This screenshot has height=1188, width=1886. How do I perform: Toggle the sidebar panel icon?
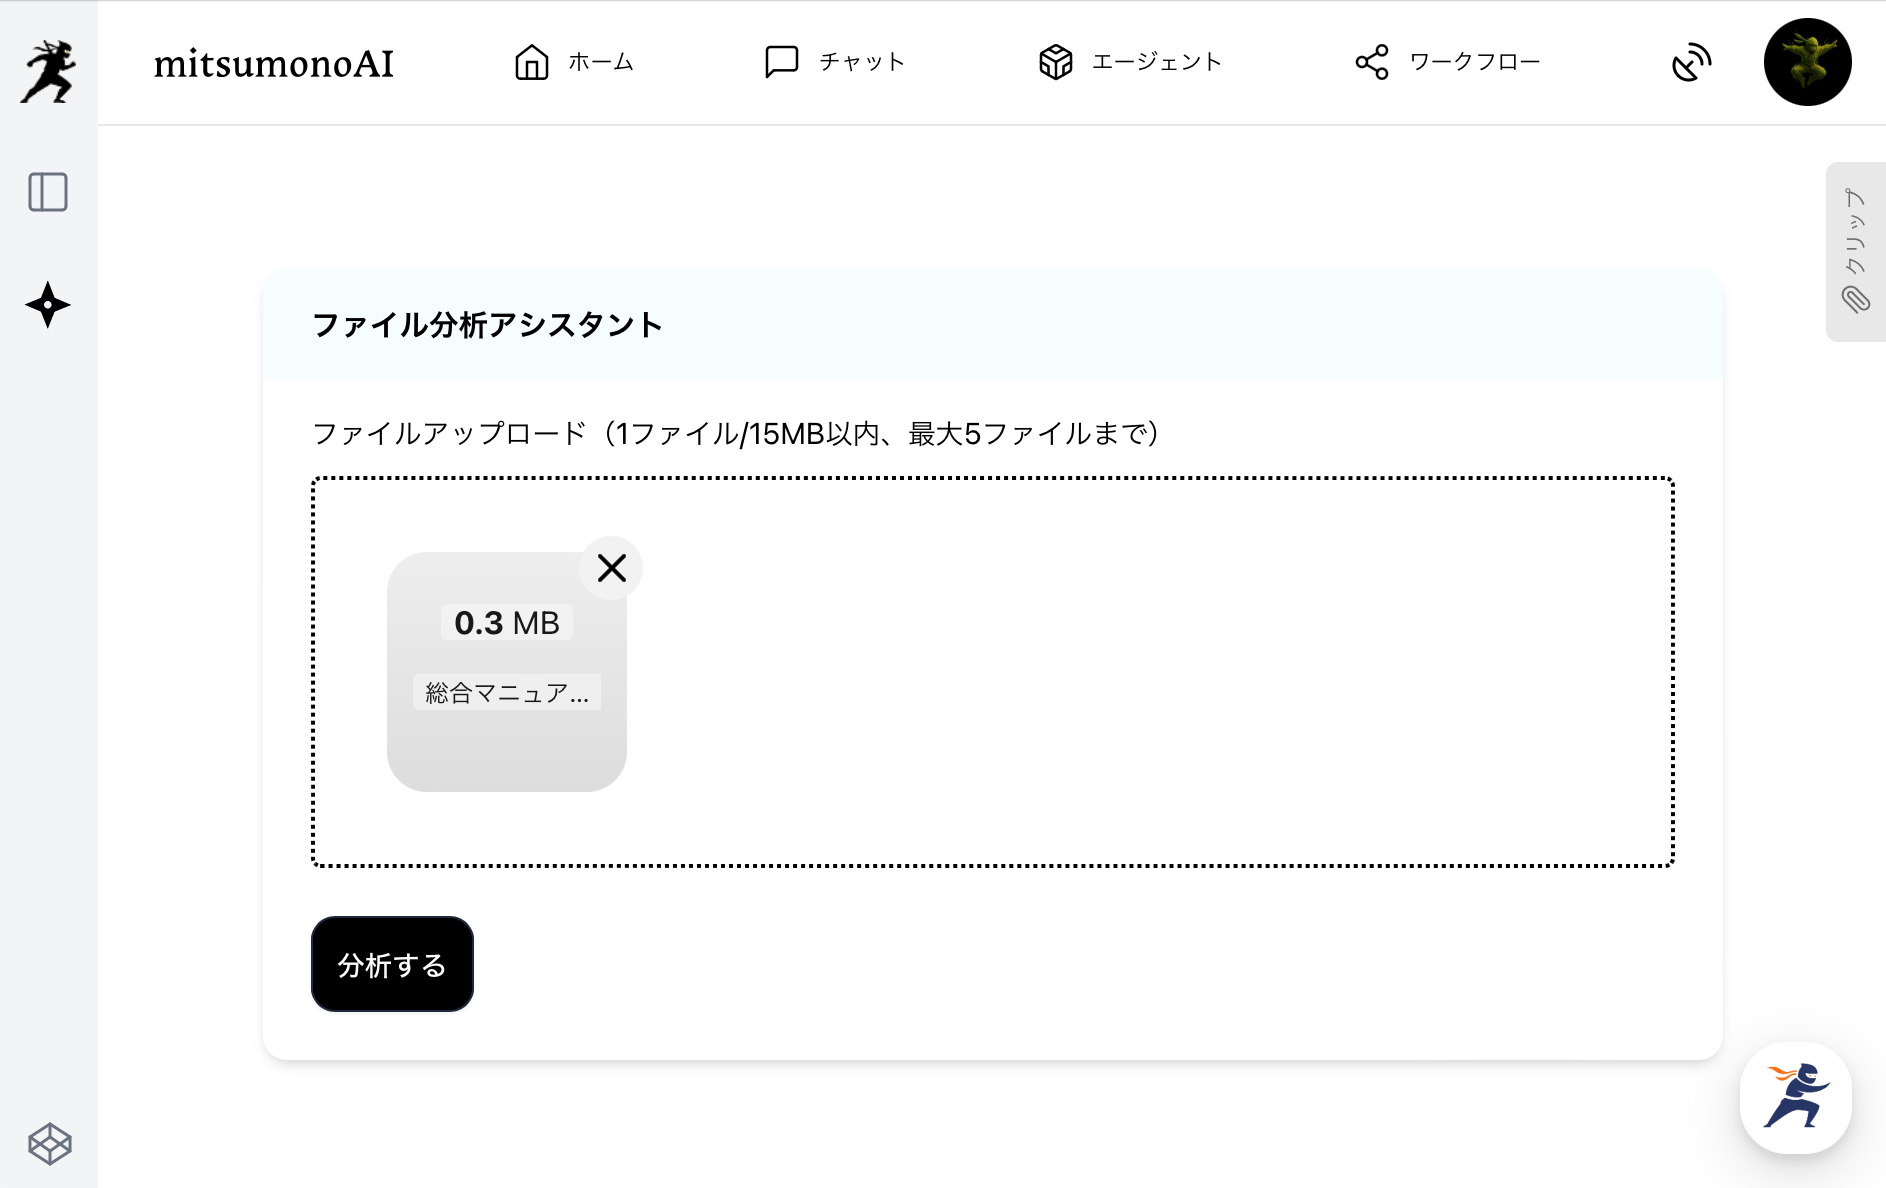[x=48, y=192]
